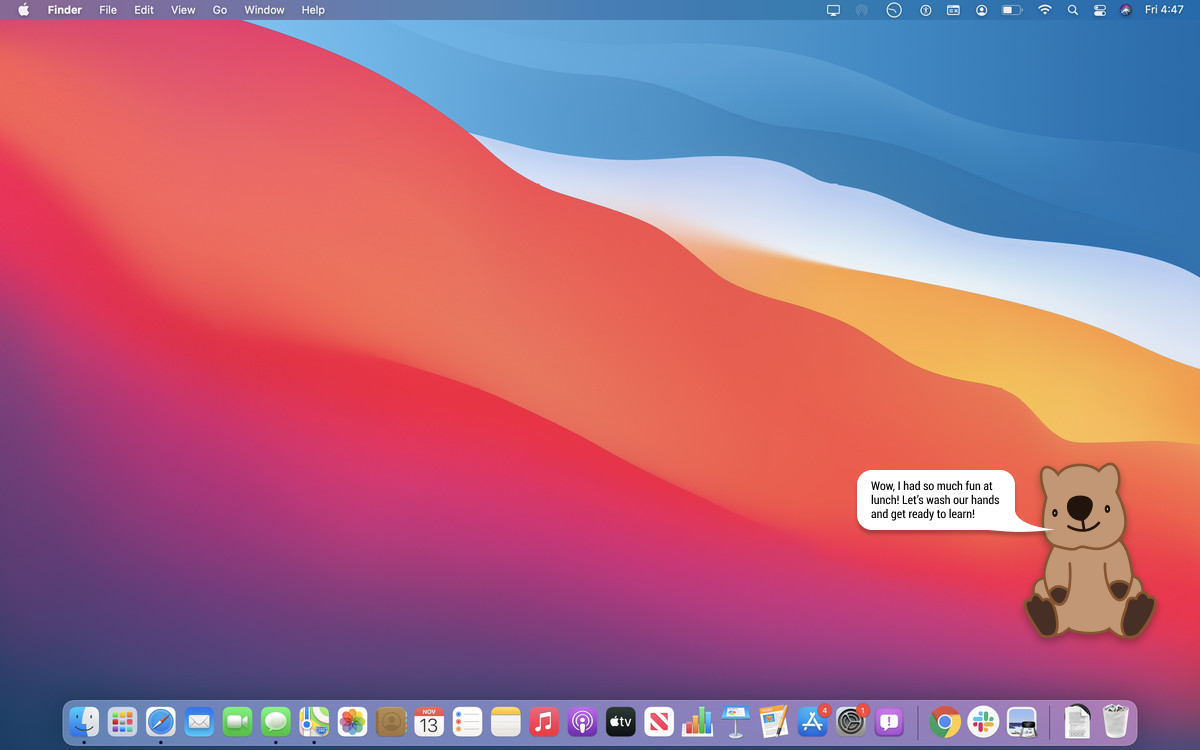Launch Slack from the Dock

coord(983,721)
